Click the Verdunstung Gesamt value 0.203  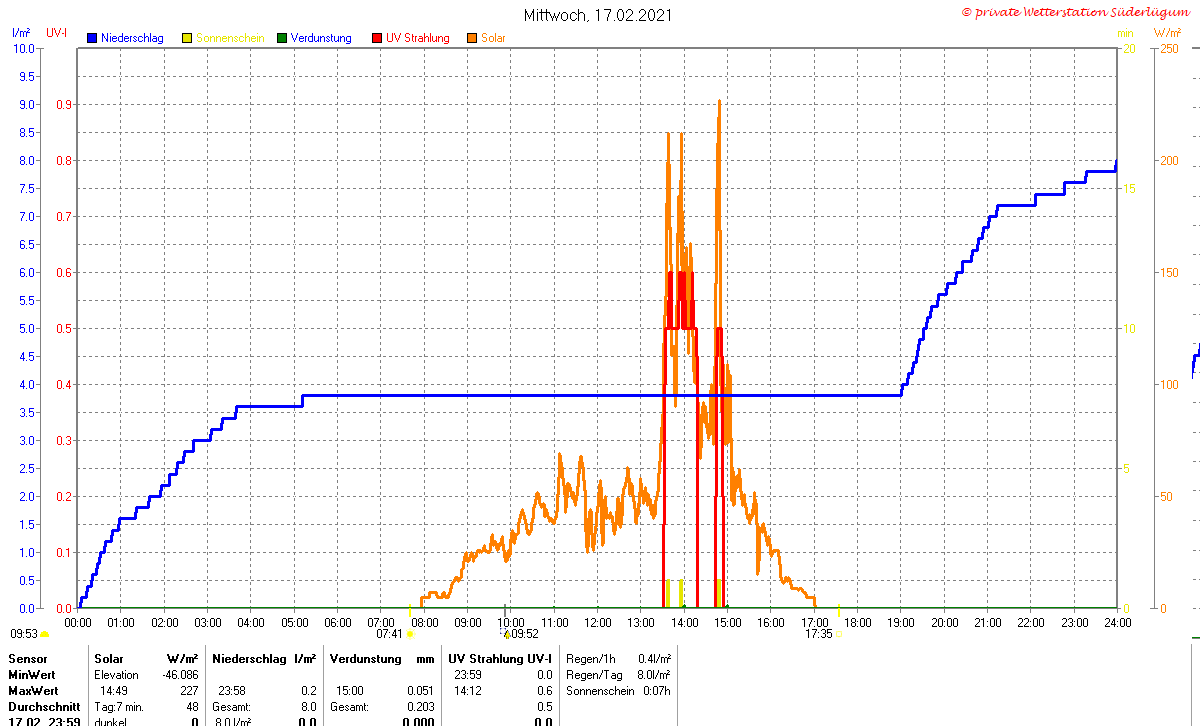tap(421, 707)
